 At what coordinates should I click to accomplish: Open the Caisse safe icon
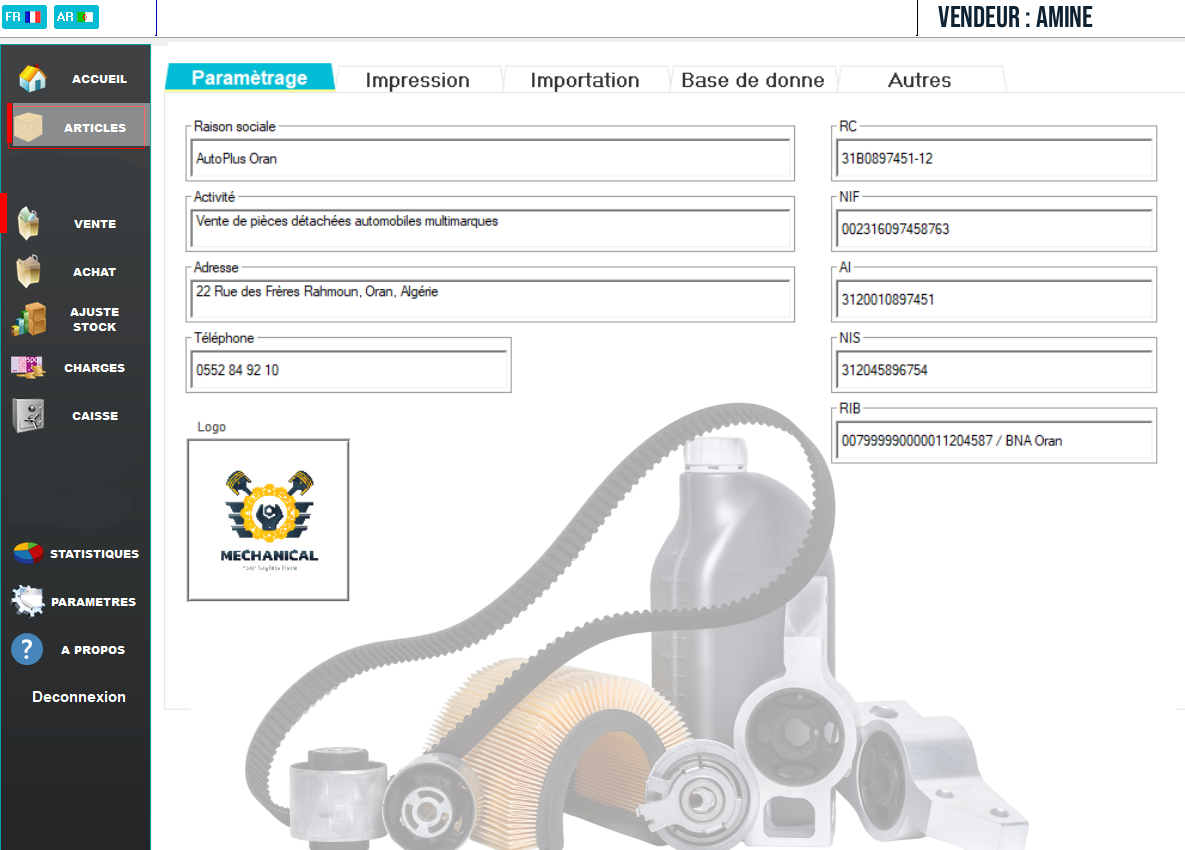point(28,415)
